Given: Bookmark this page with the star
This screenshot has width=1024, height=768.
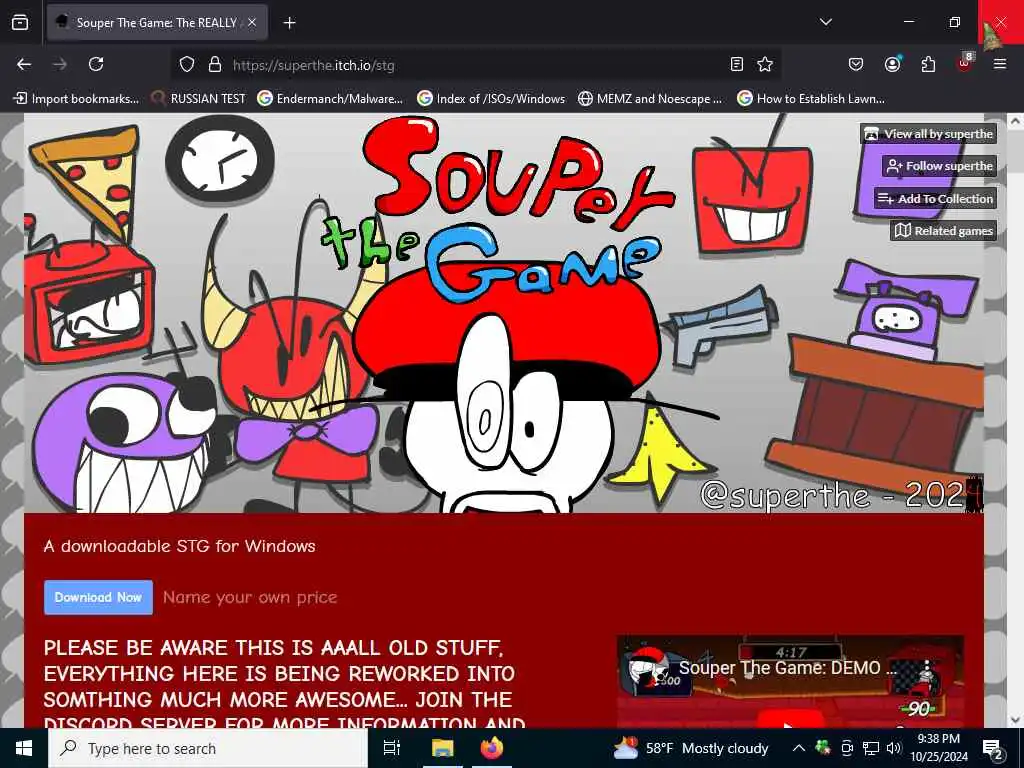Looking at the screenshot, I should 765,64.
